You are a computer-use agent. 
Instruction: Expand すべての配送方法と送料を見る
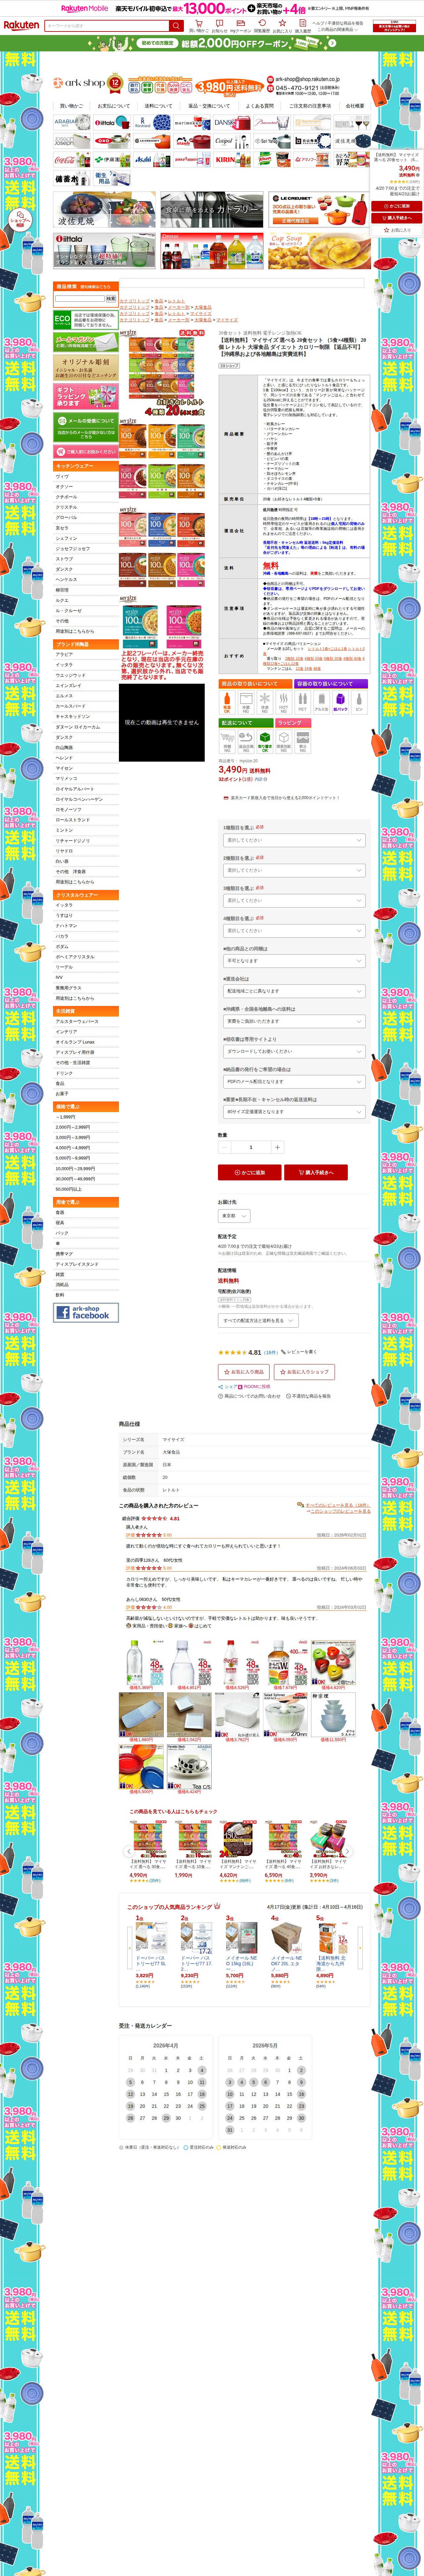pyautogui.click(x=258, y=1321)
